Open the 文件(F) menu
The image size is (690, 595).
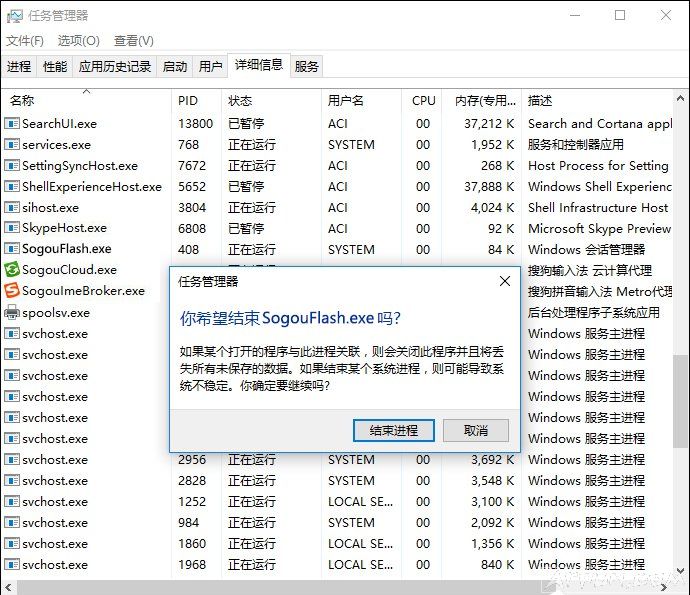coord(25,41)
